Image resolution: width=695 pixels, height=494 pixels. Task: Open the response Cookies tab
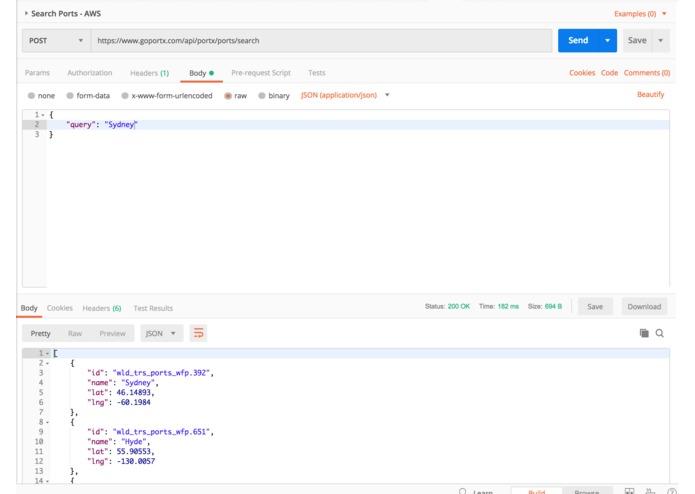coord(59,308)
